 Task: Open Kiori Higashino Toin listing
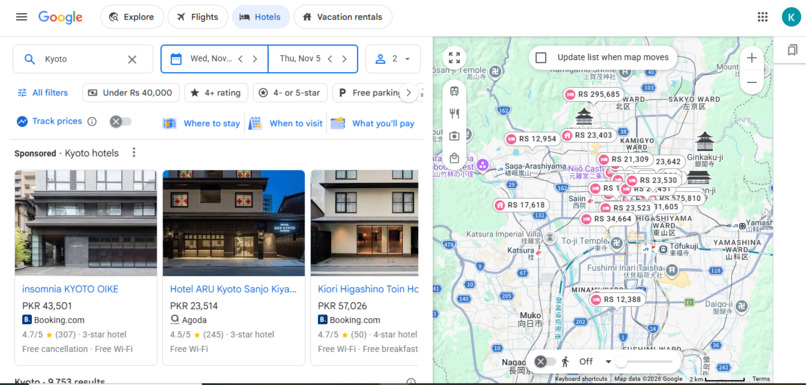(x=368, y=289)
